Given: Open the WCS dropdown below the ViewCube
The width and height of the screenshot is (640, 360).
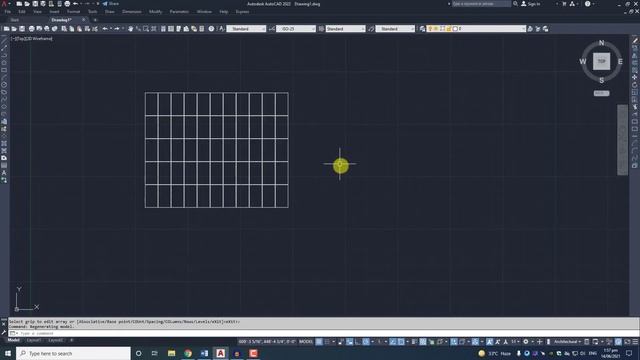Looking at the screenshot, I should (601, 93).
